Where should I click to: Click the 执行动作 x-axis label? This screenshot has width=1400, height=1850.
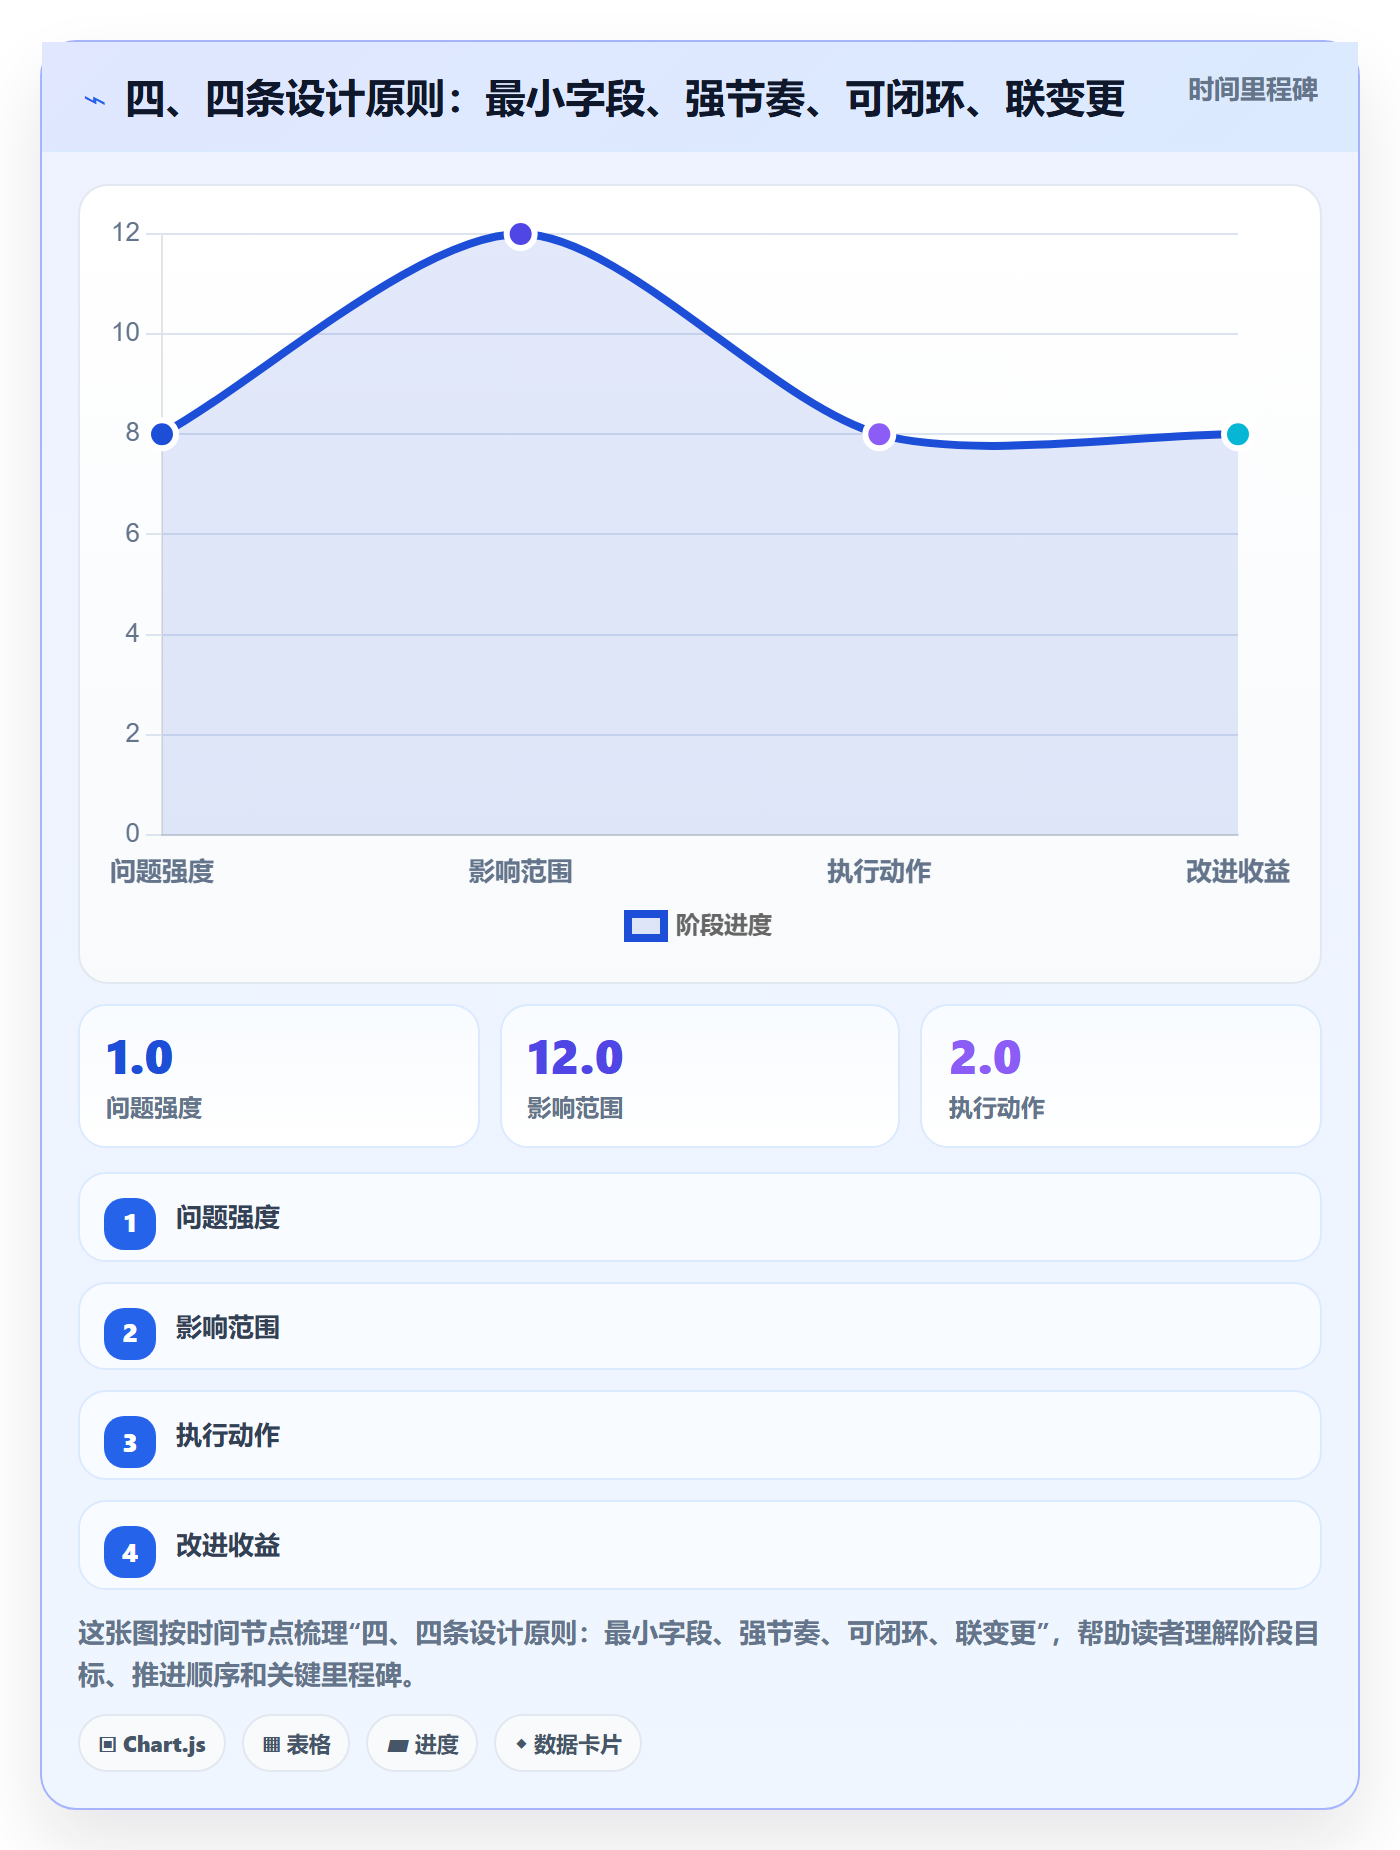[x=879, y=872]
